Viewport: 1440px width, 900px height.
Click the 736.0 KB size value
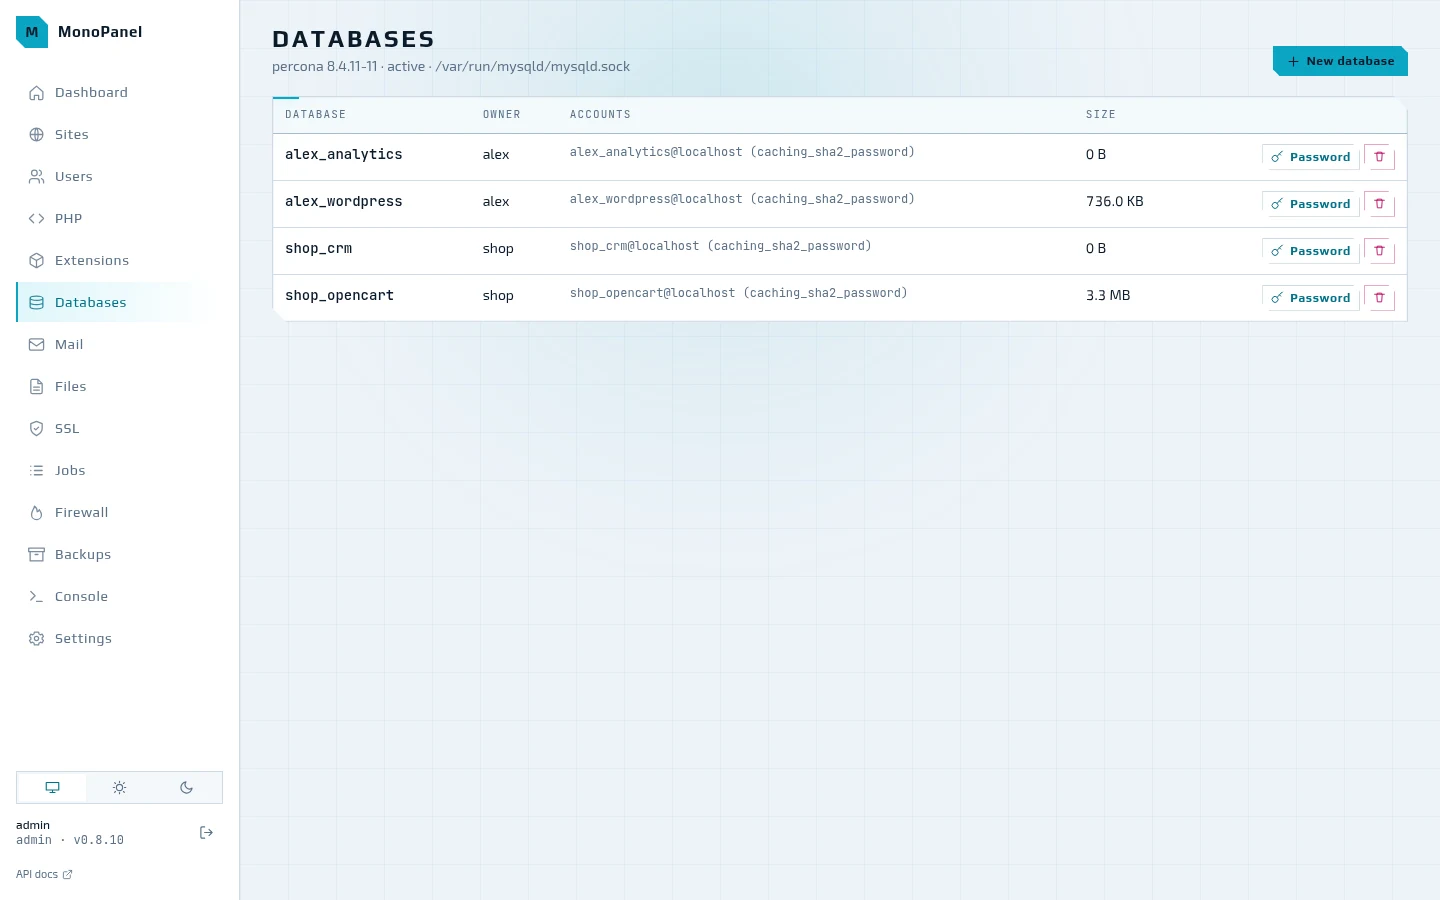[1114, 201]
